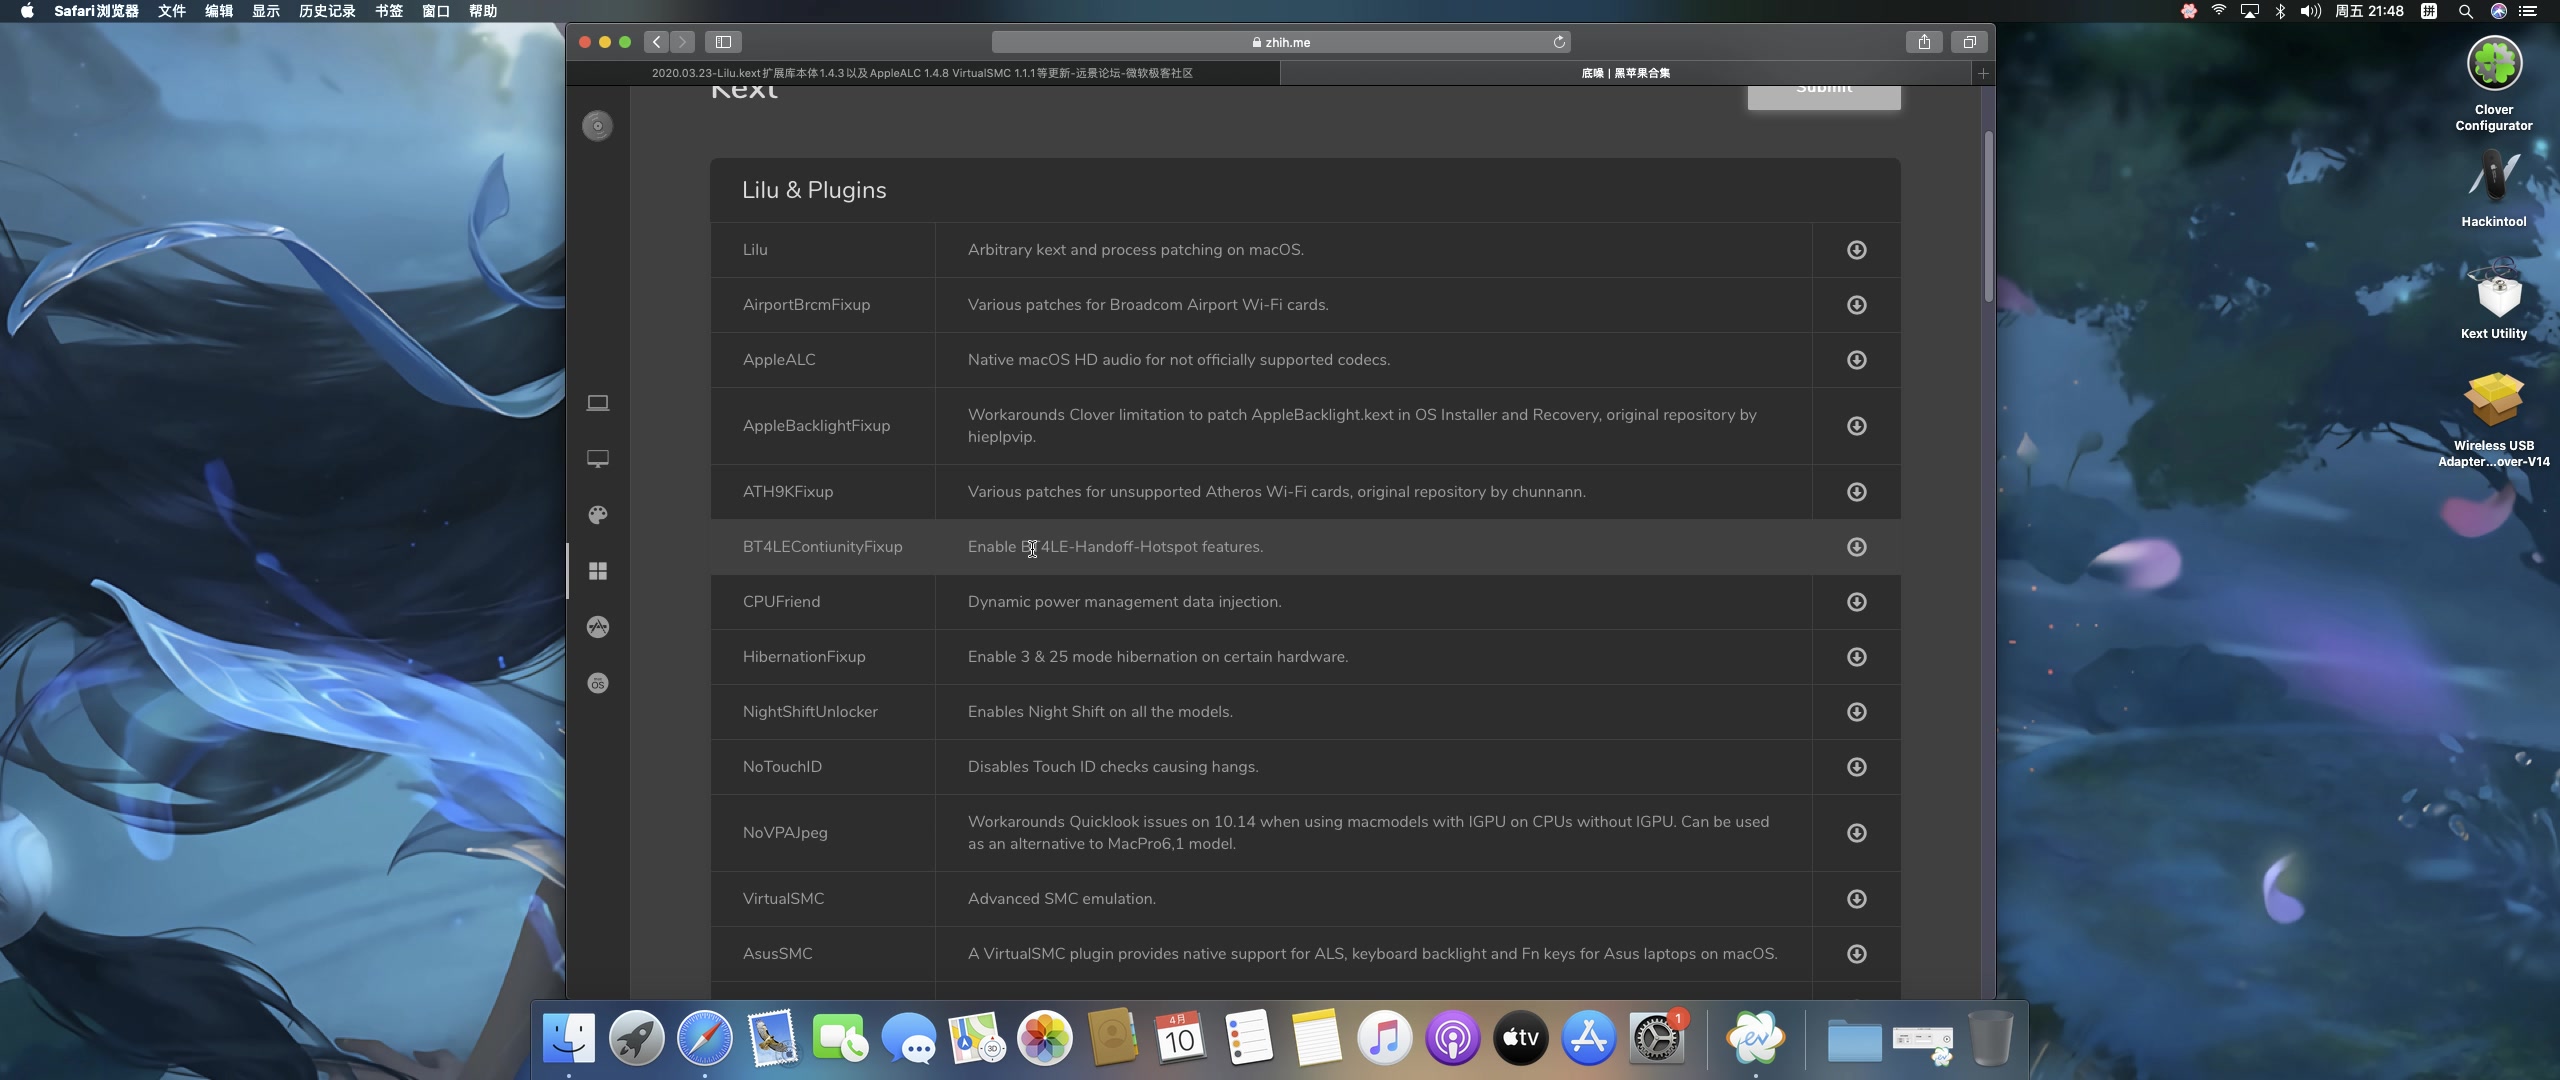
Task: Open the app store section in sidebar
Action: point(598,627)
